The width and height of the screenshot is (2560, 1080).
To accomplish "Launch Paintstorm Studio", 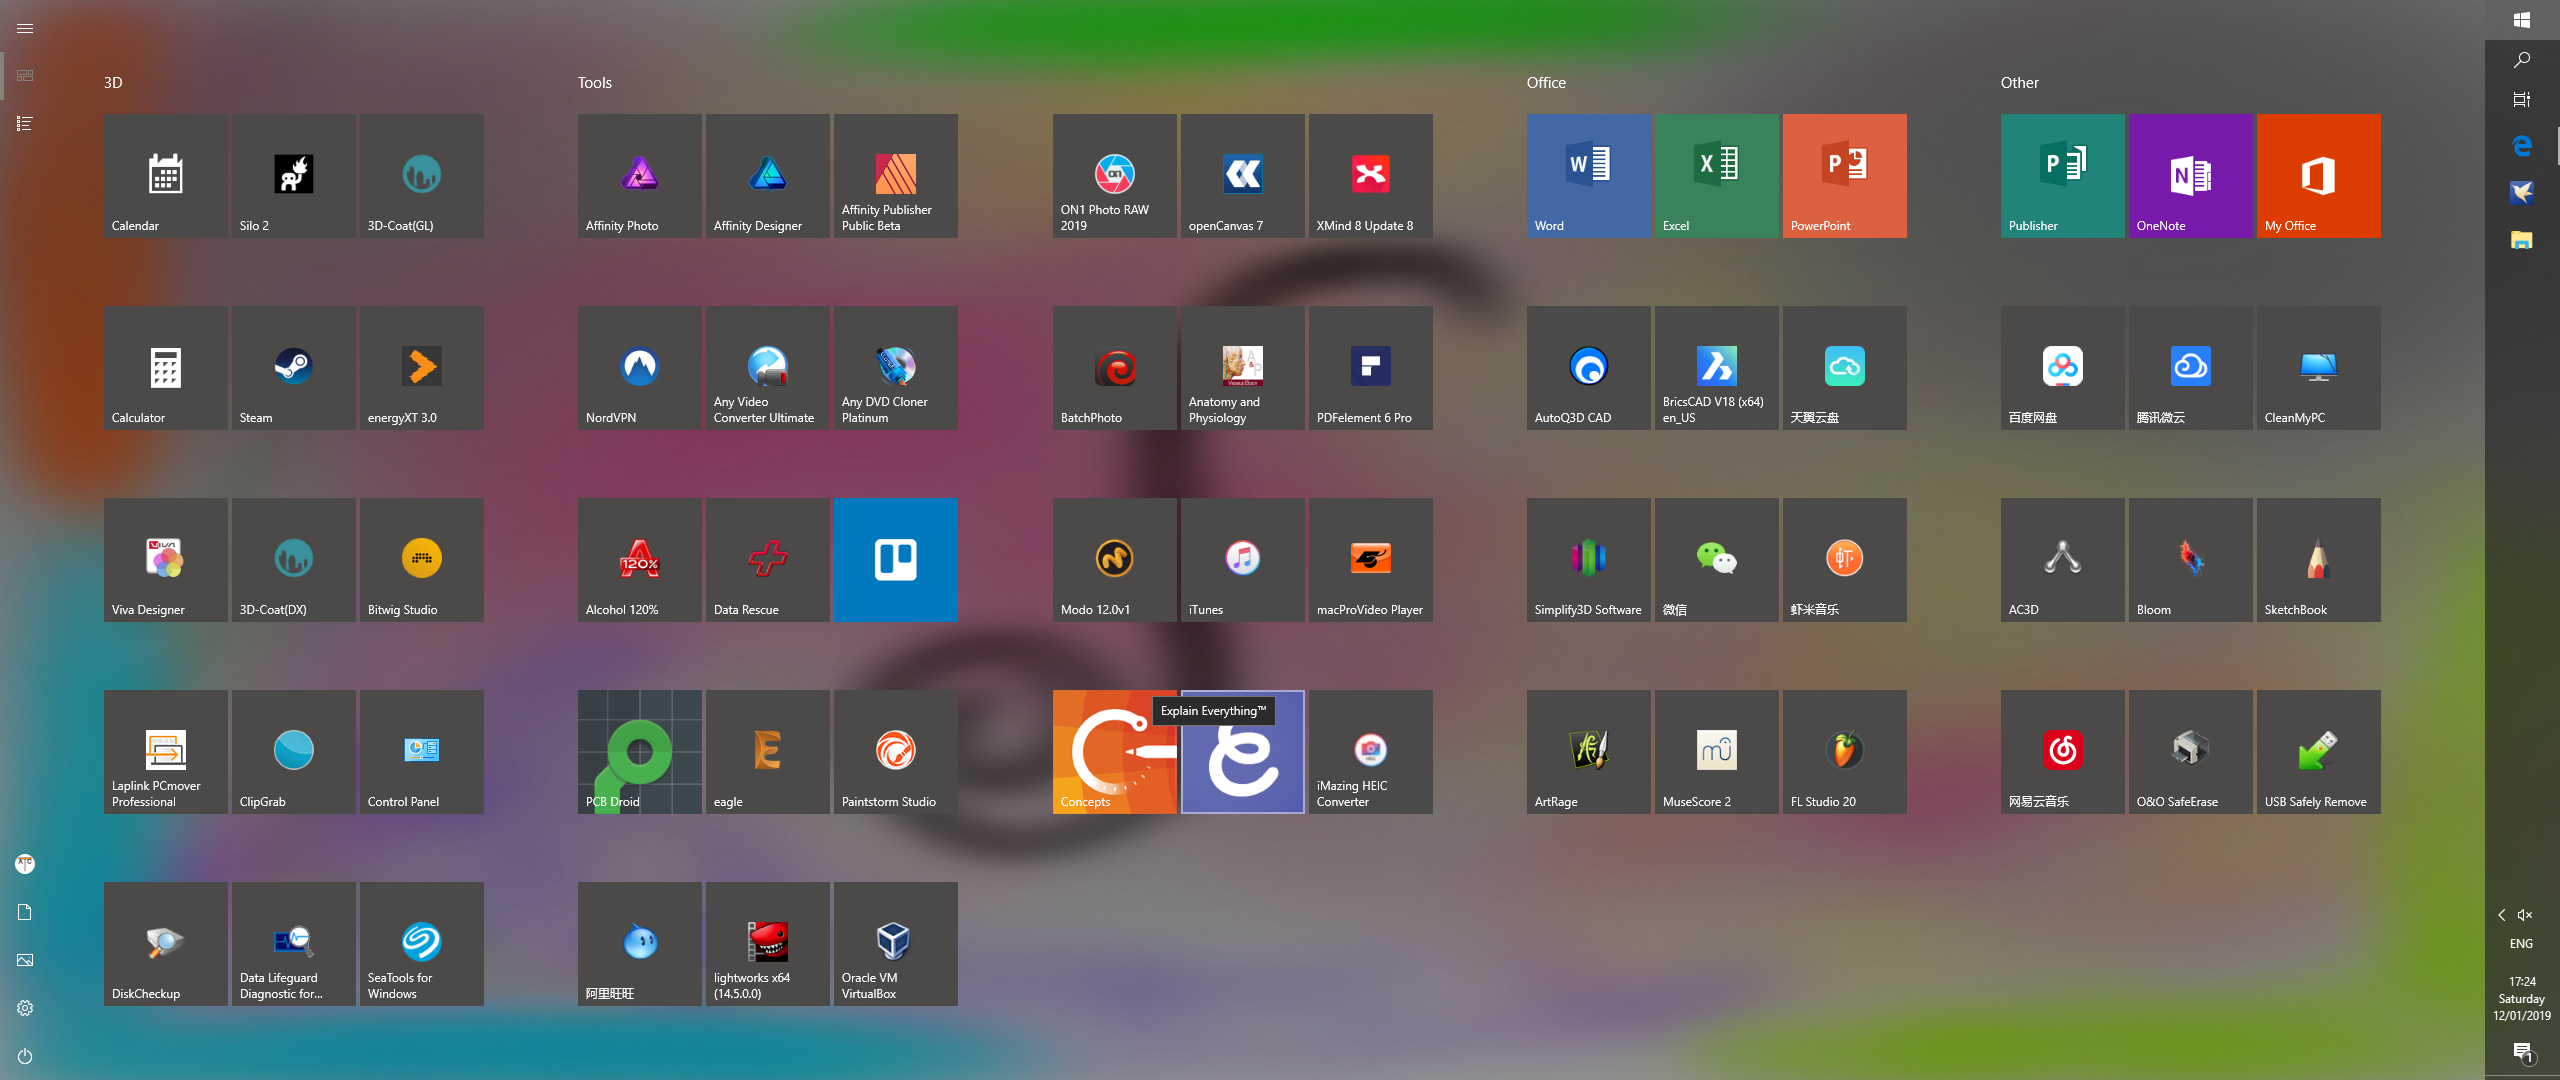I will 896,752.
